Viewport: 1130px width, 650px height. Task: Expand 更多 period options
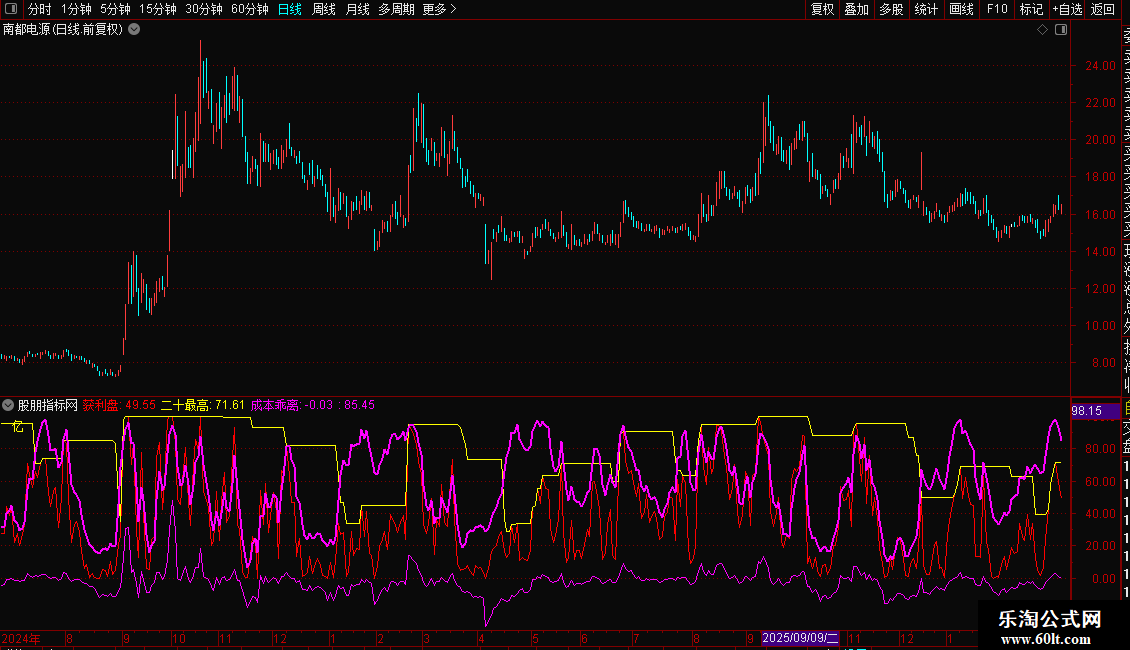tap(439, 10)
